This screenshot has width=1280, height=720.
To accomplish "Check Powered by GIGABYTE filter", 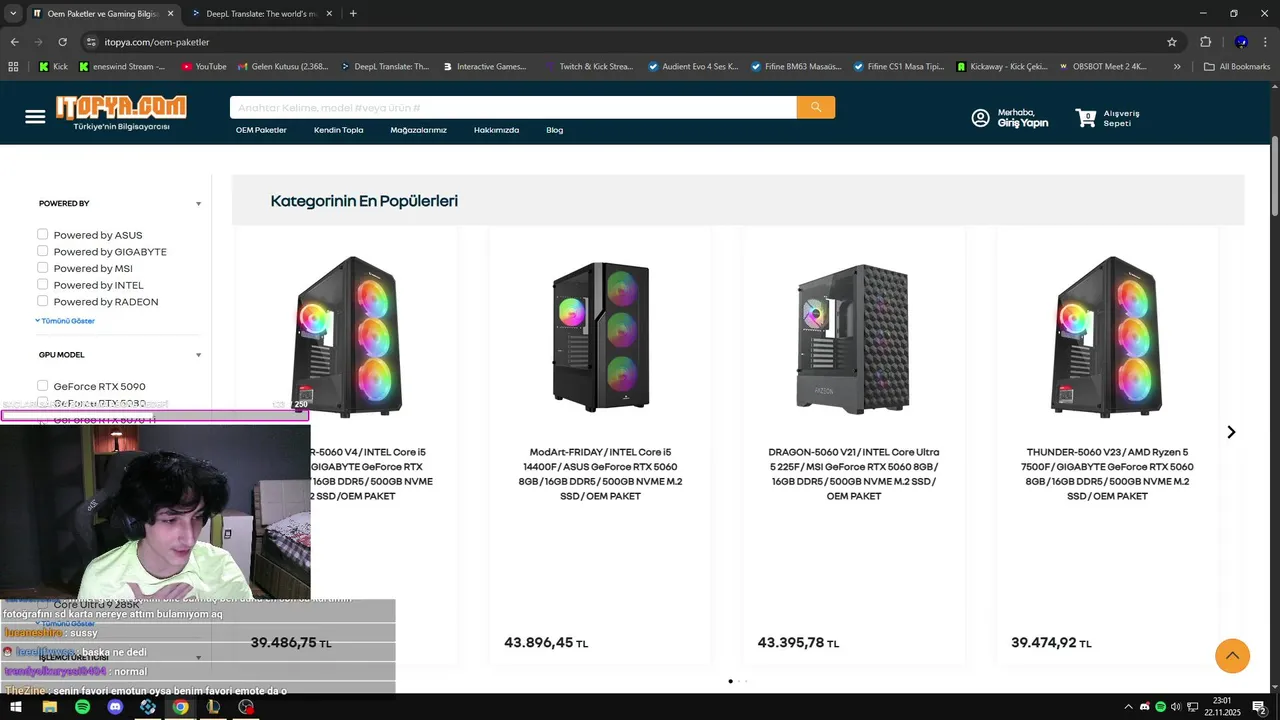I will click(x=43, y=251).
